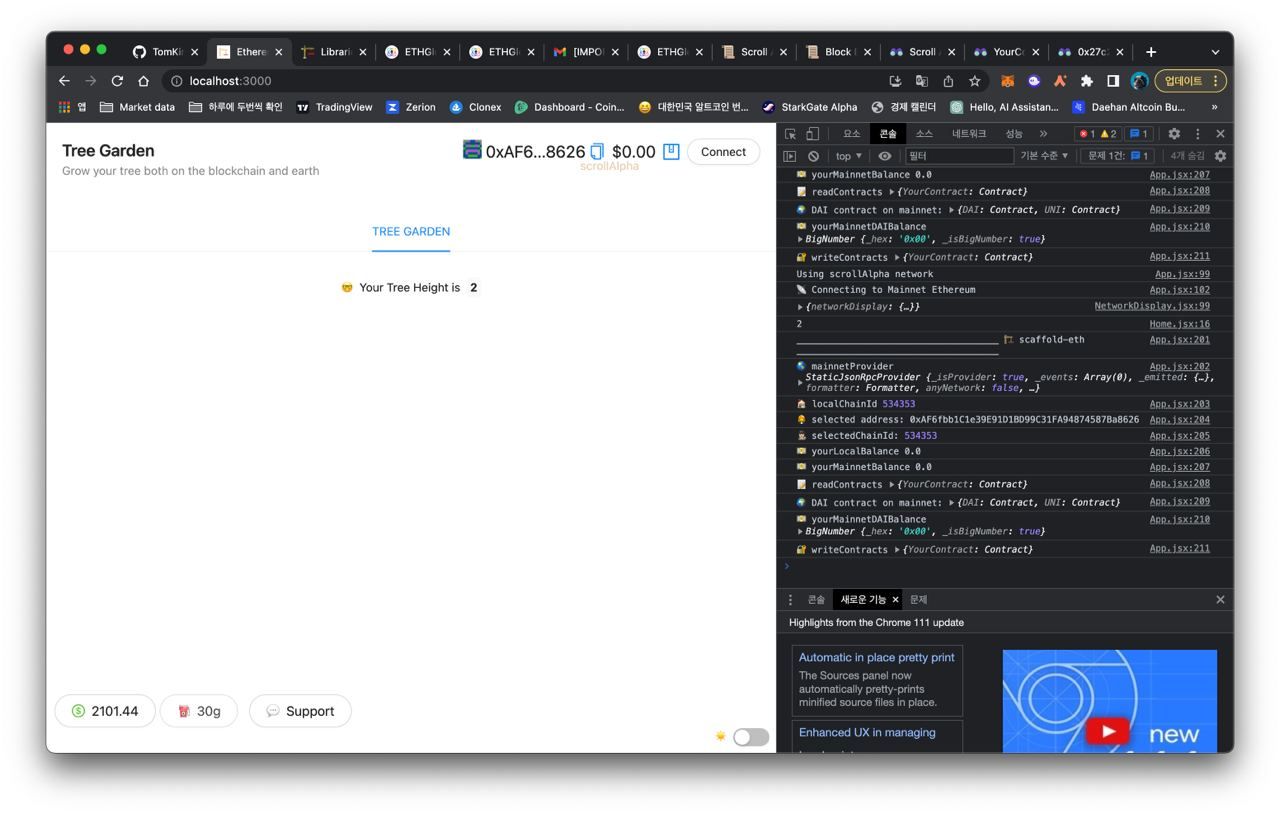Clear the console output

click(x=813, y=156)
